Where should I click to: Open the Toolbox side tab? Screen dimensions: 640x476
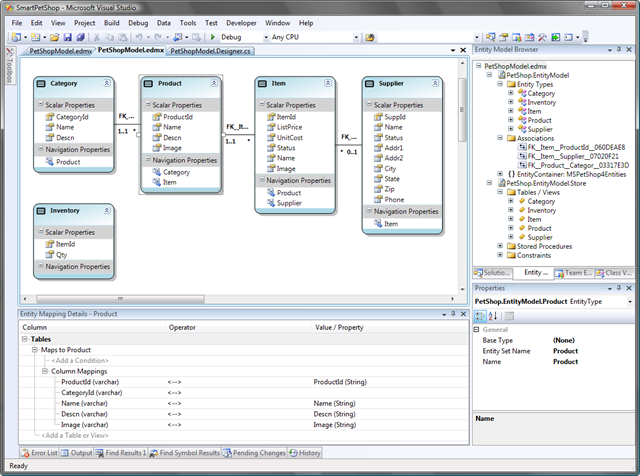click(x=10, y=65)
